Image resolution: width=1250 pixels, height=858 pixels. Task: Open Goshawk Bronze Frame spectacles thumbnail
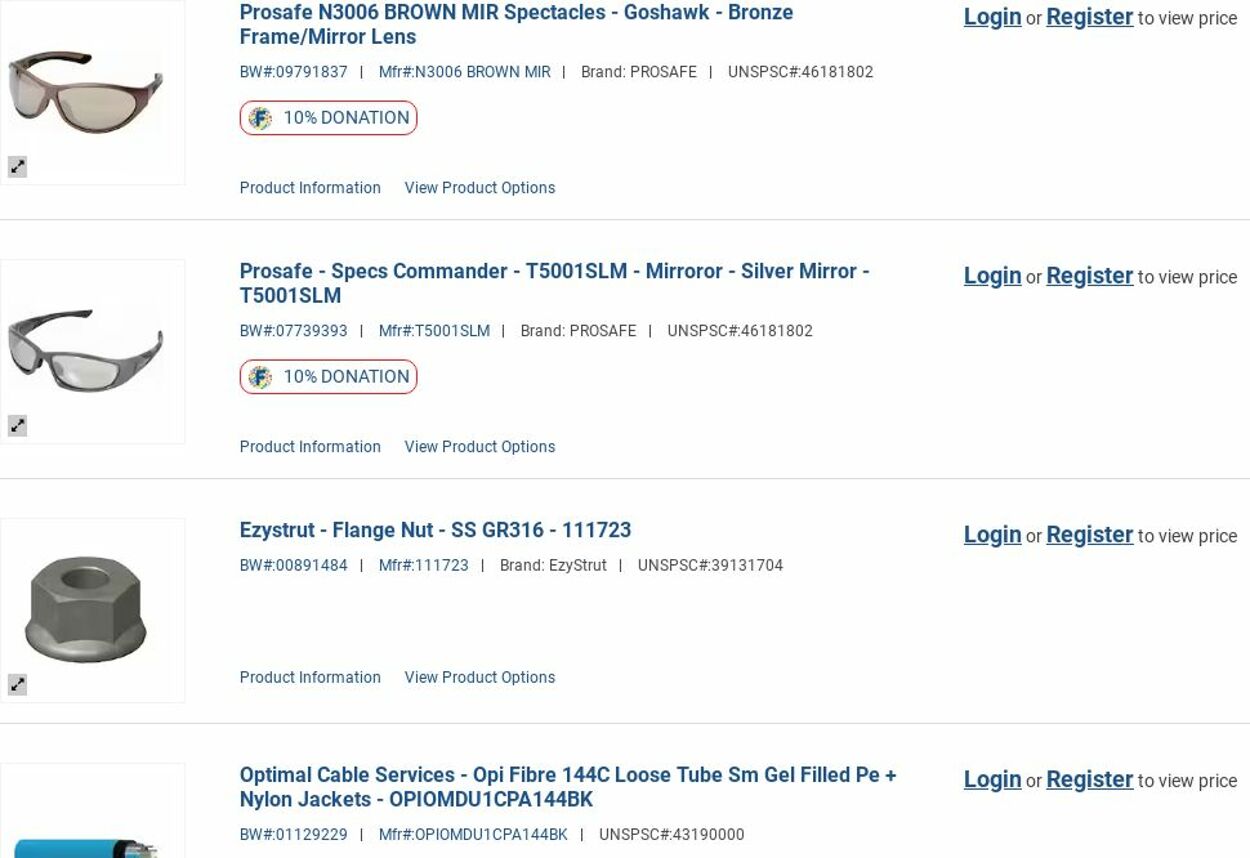tap(86, 90)
